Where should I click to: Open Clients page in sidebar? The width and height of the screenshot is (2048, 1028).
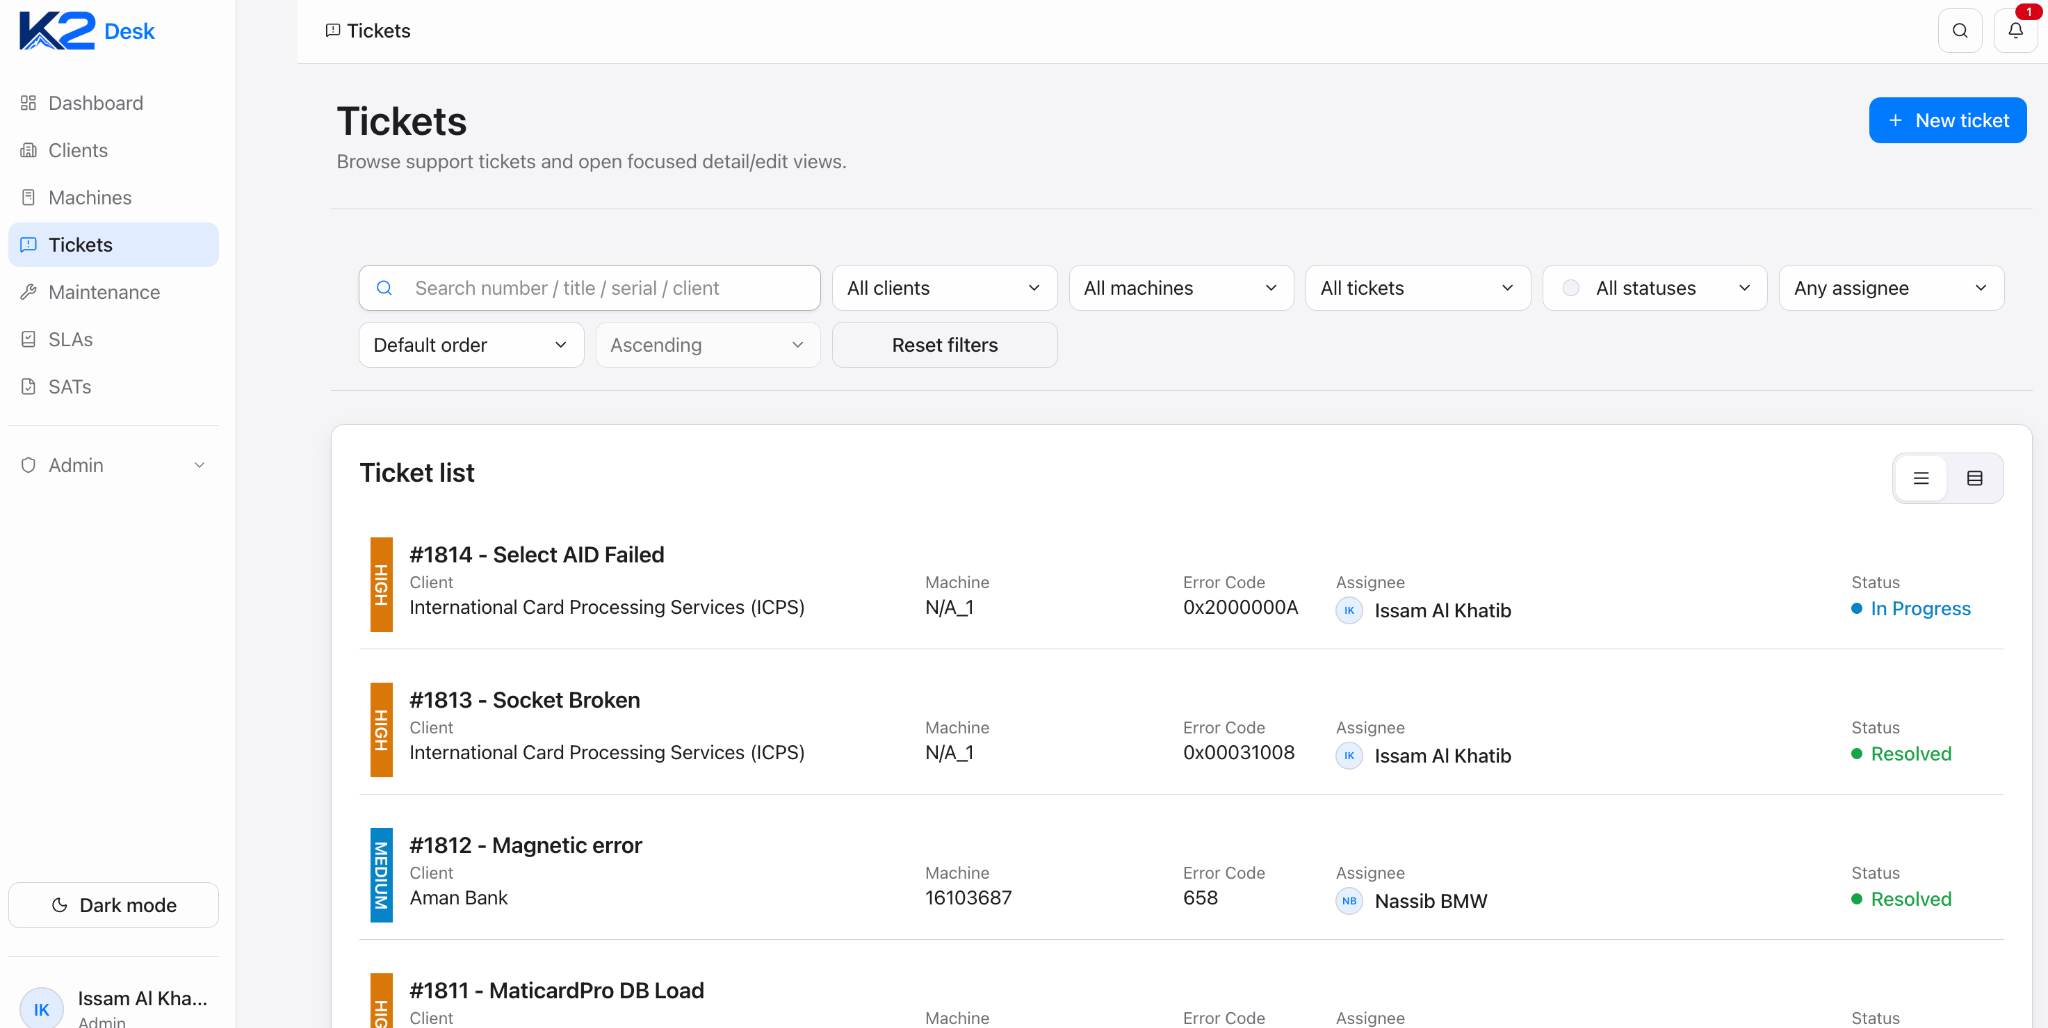click(113, 150)
